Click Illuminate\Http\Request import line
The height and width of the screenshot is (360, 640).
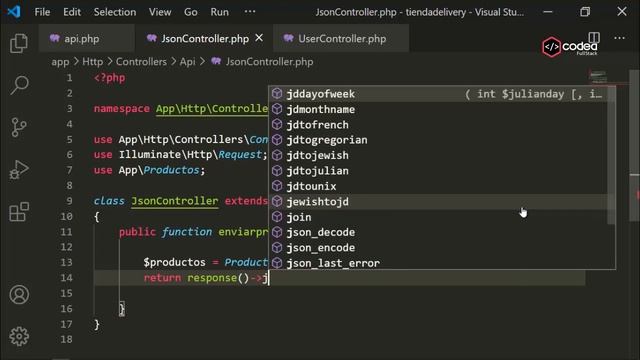pos(181,155)
